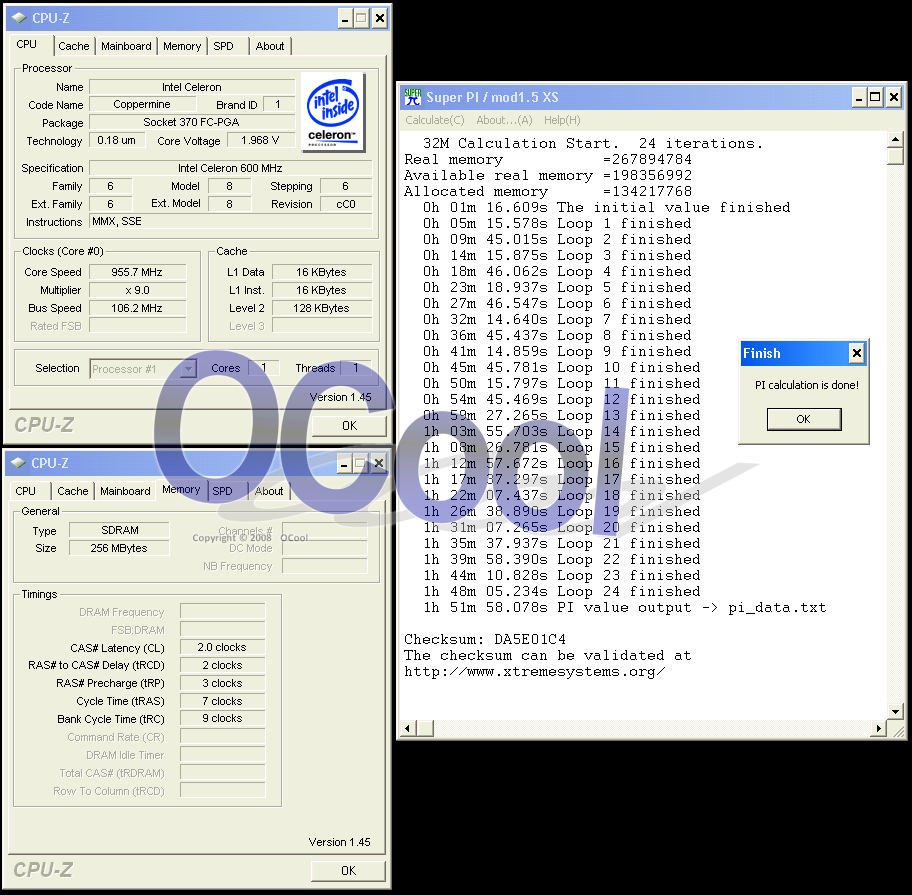This screenshot has width=912, height=895.
Task: Minimize the top CPU-Z window
Action: (x=345, y=19)
